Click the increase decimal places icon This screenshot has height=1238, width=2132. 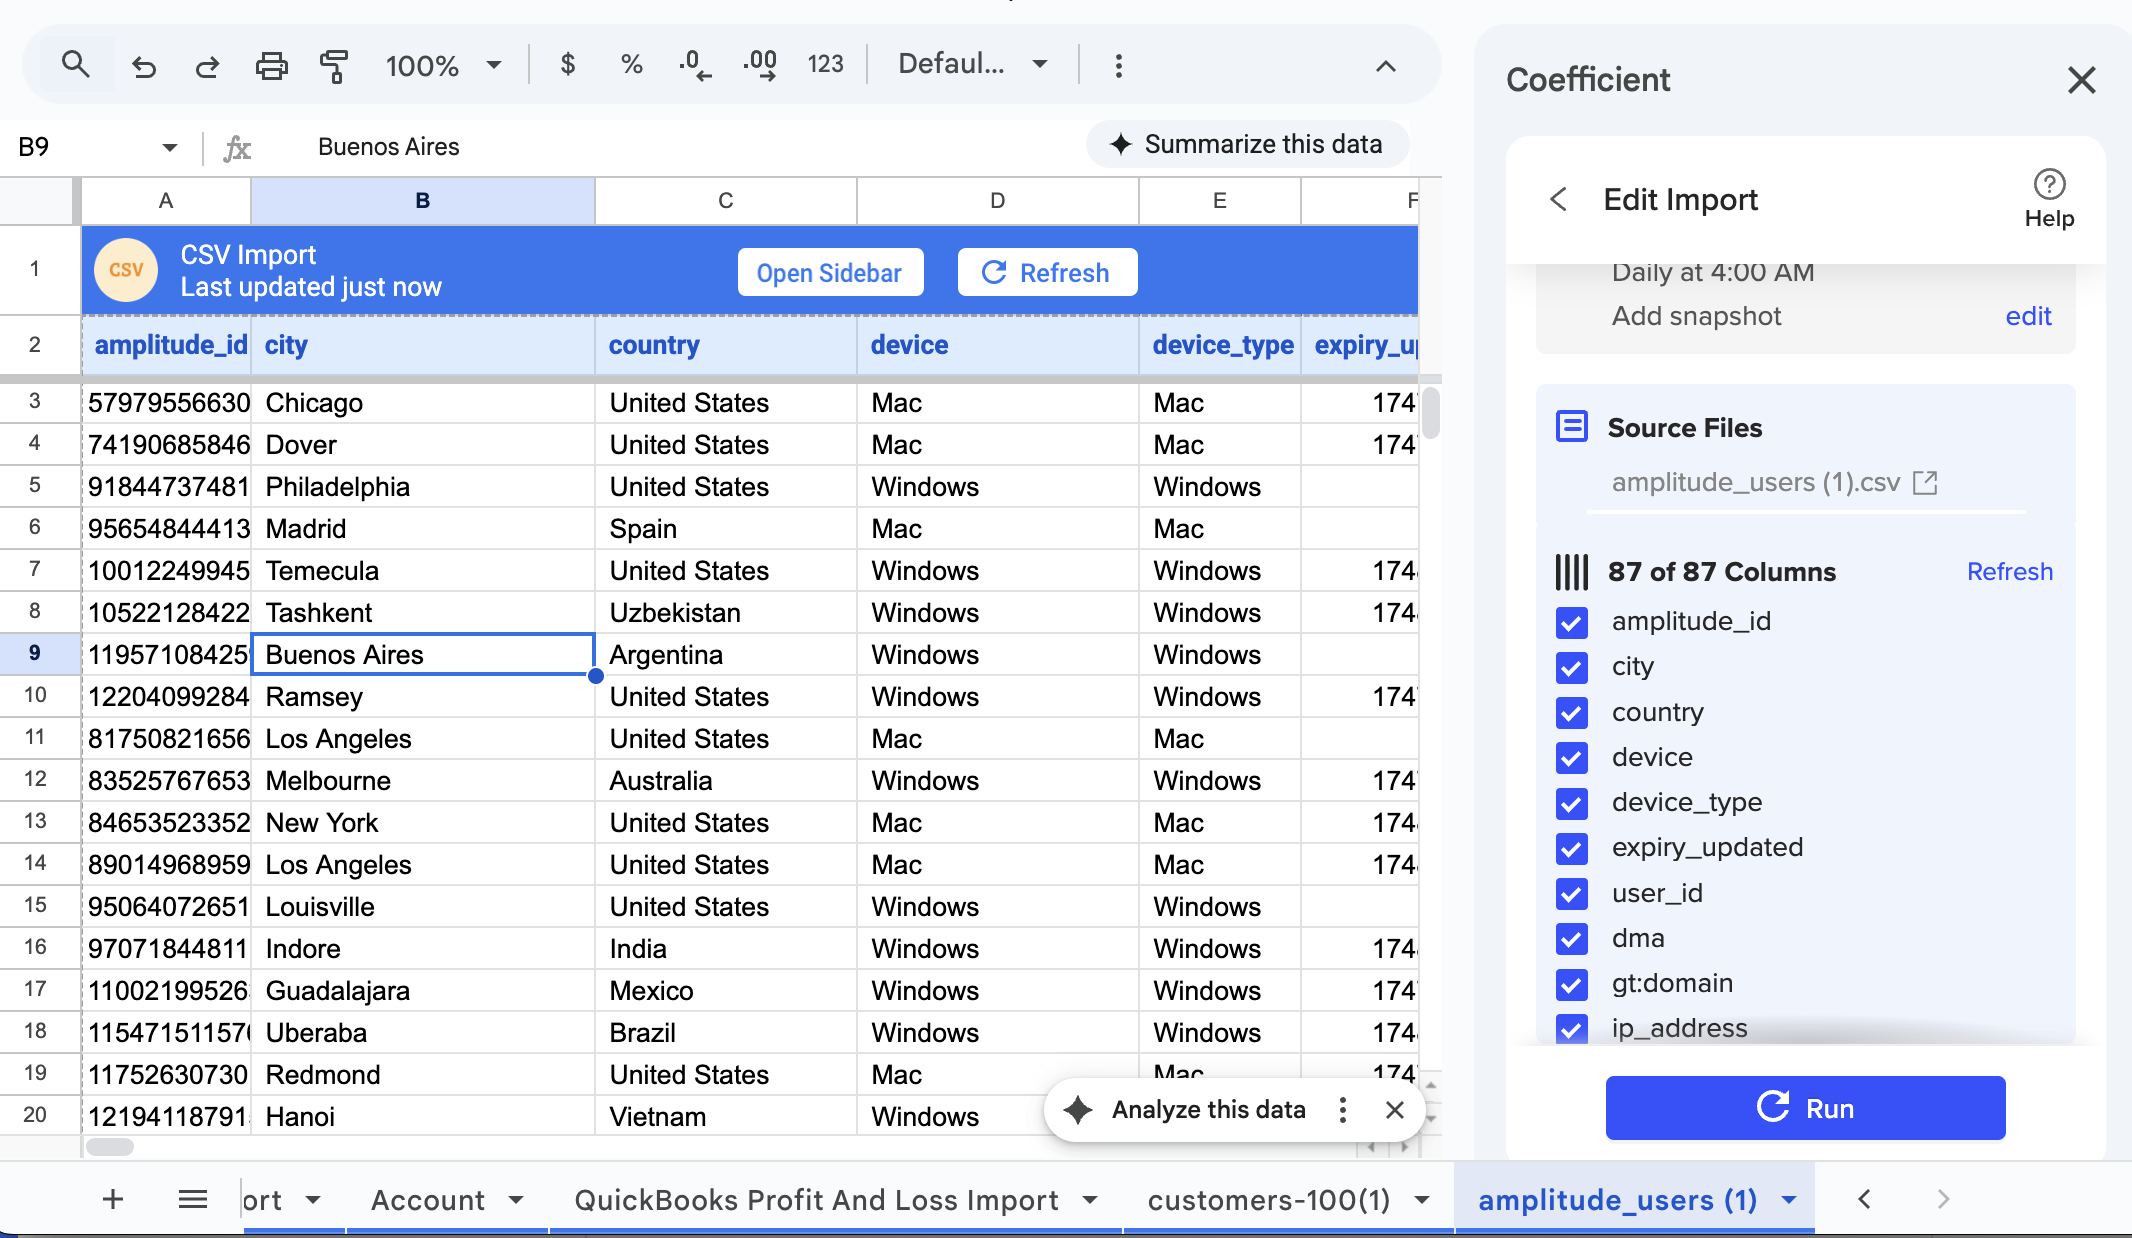point(760,65)
